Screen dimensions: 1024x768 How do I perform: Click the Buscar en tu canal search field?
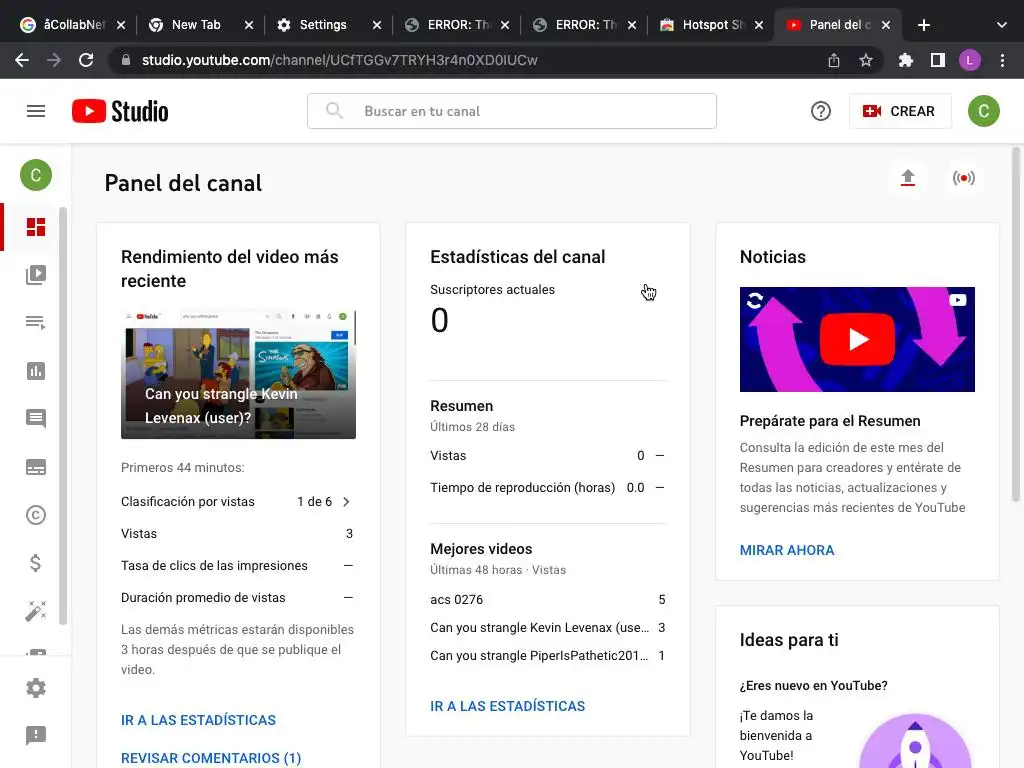[512, 112]
